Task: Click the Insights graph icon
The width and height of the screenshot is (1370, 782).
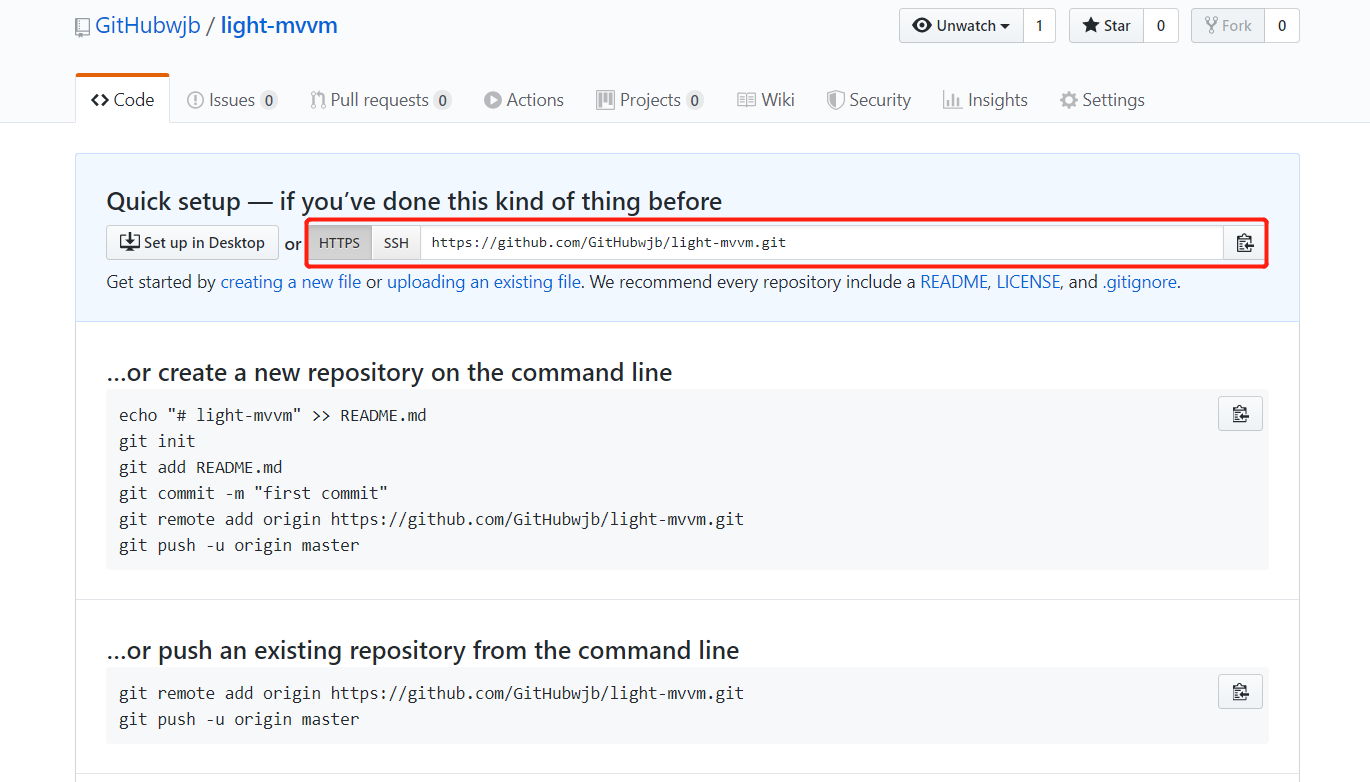Action: (952, 100)
